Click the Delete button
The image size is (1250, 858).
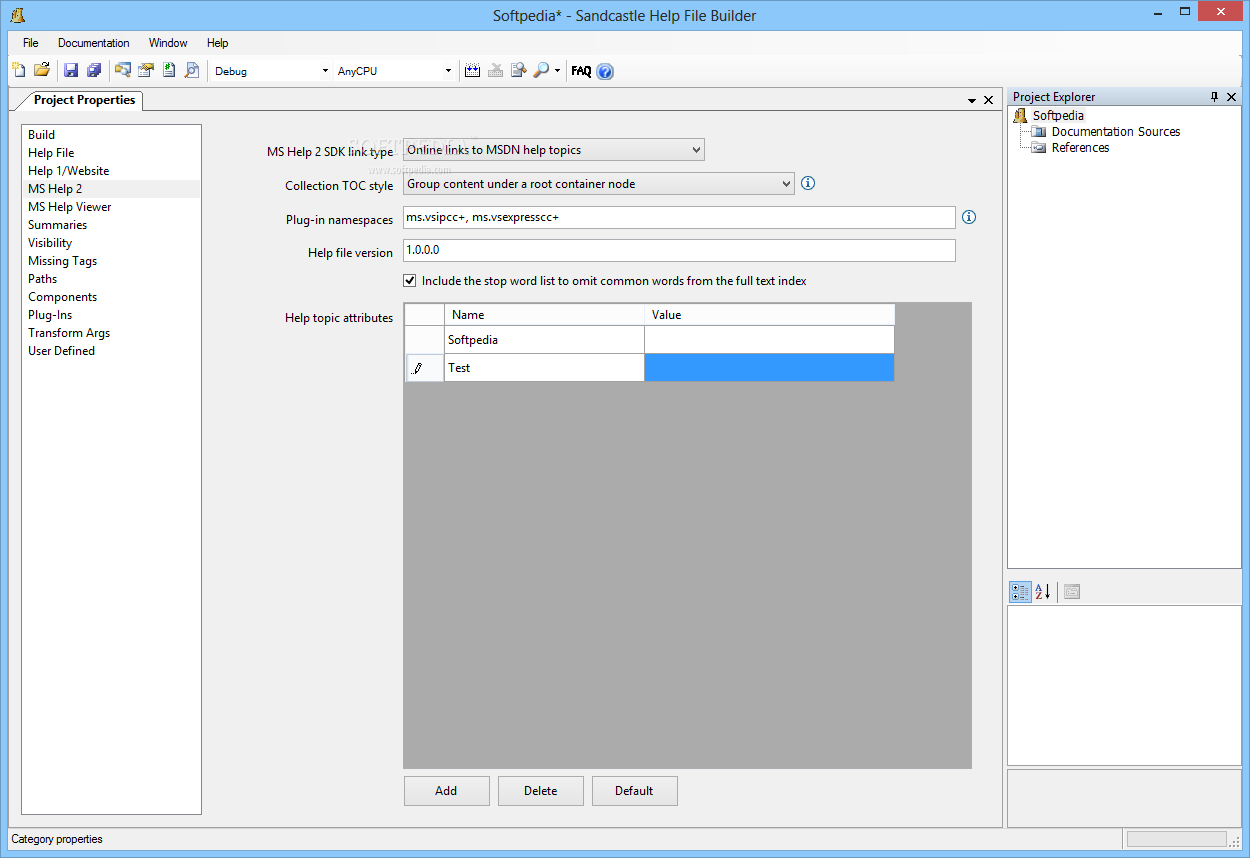click(540, 791)
